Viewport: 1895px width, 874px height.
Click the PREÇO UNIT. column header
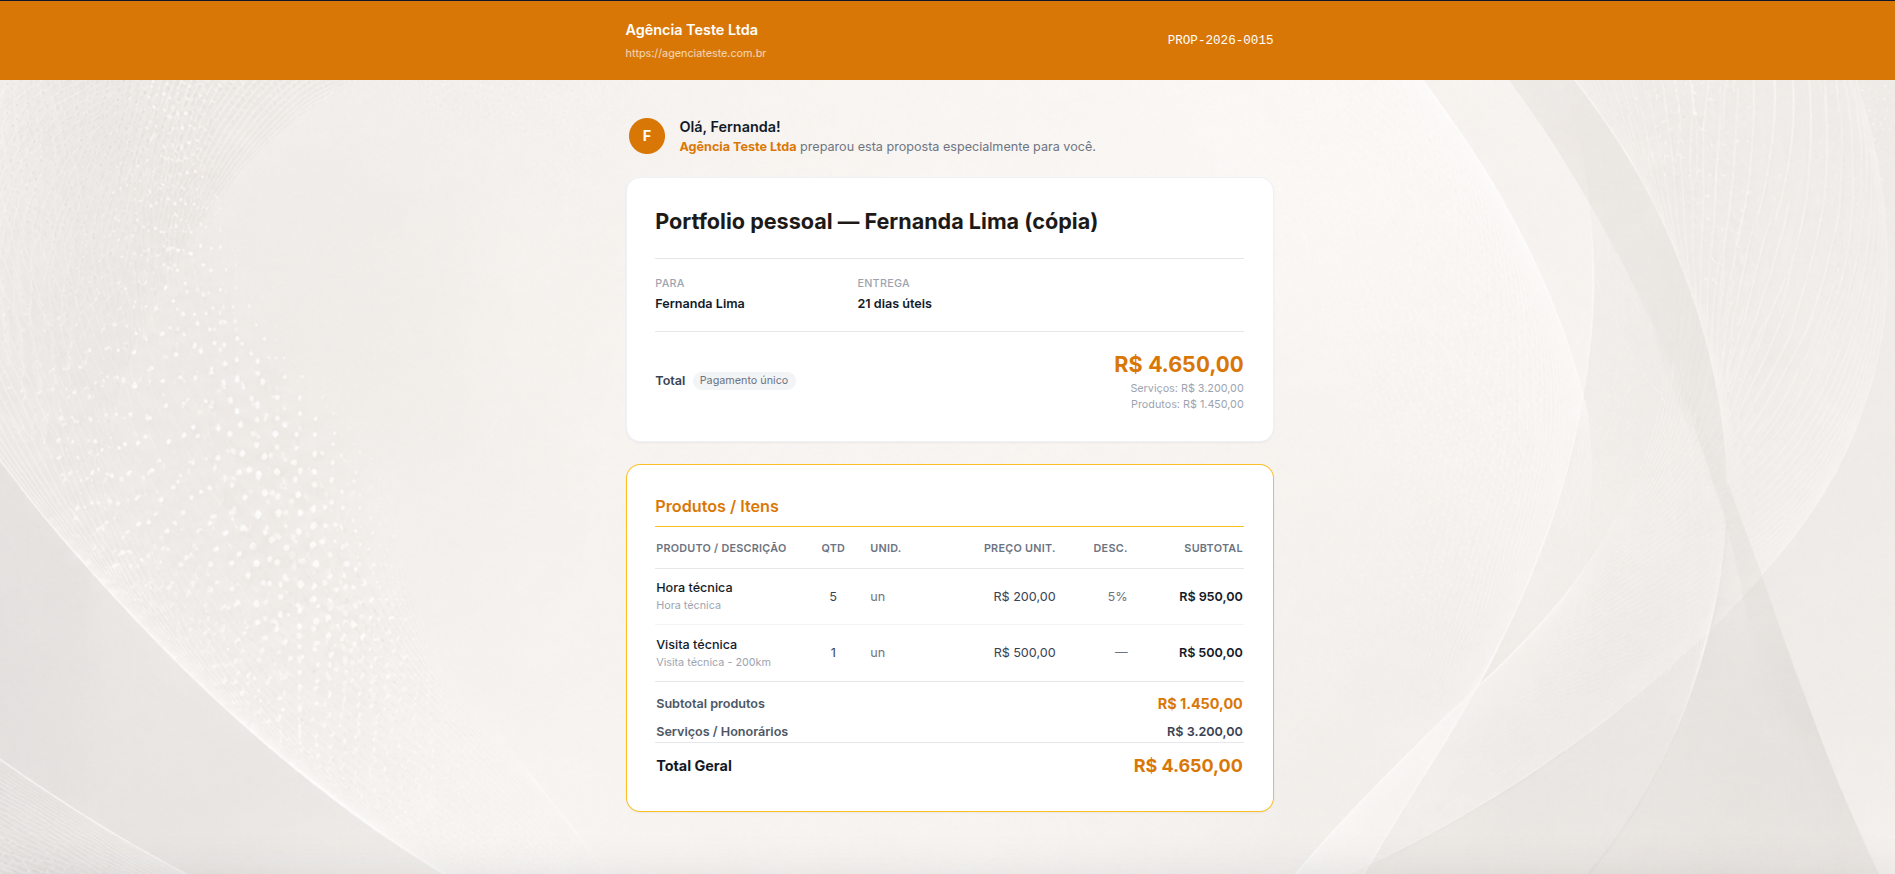[x=1019, y=549]
